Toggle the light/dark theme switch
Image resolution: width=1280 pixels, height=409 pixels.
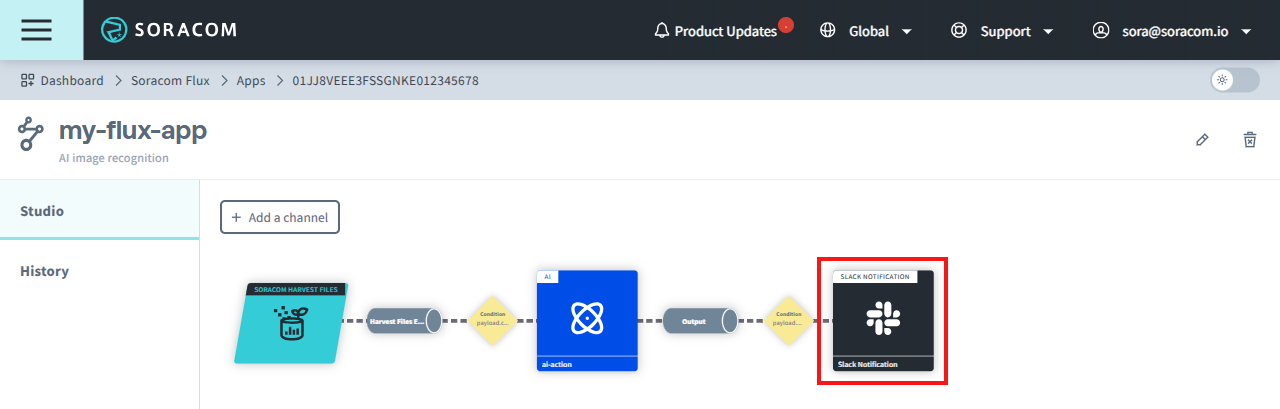tap(1234, 80)
